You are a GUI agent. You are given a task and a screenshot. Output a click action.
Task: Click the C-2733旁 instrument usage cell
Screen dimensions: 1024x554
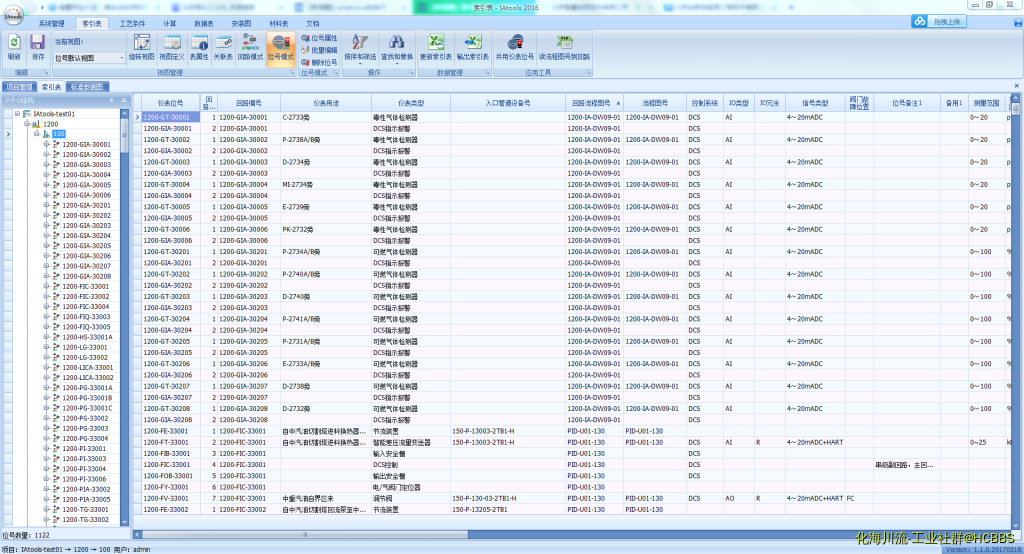coord(326,118)
